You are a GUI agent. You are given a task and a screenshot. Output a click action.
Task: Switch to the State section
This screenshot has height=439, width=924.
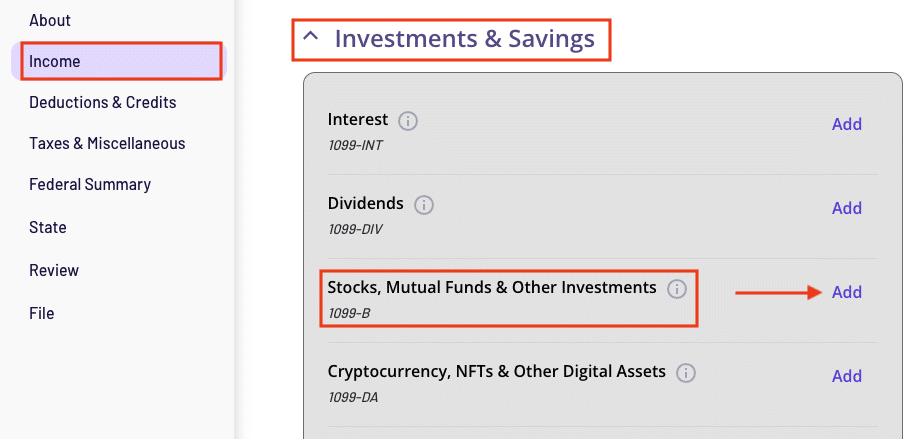48,227
